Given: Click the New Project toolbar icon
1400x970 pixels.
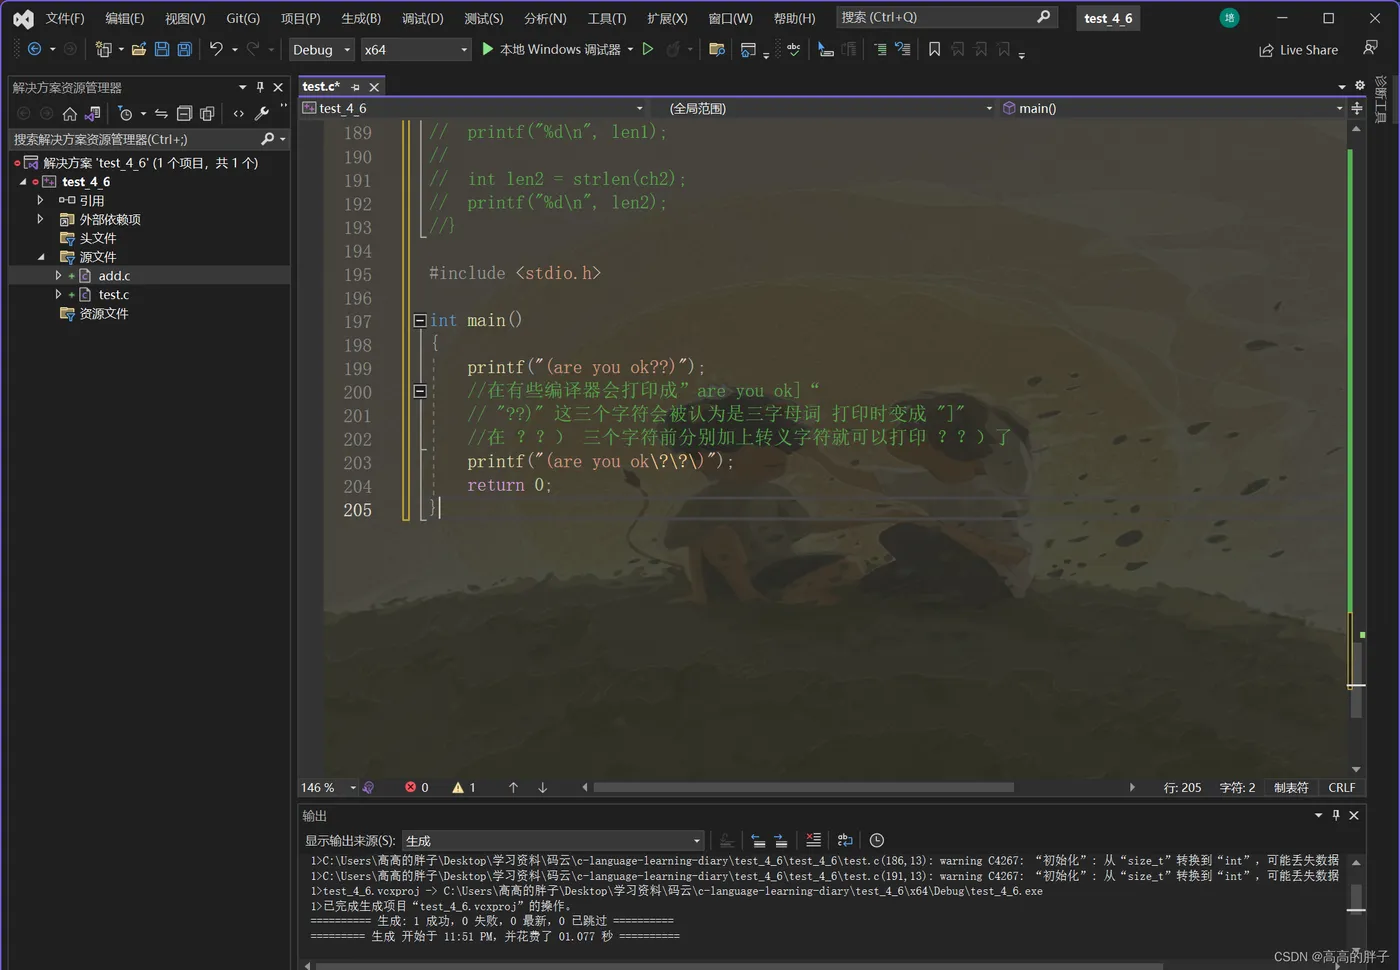Looking at the screenshot, I should point(103,49).
